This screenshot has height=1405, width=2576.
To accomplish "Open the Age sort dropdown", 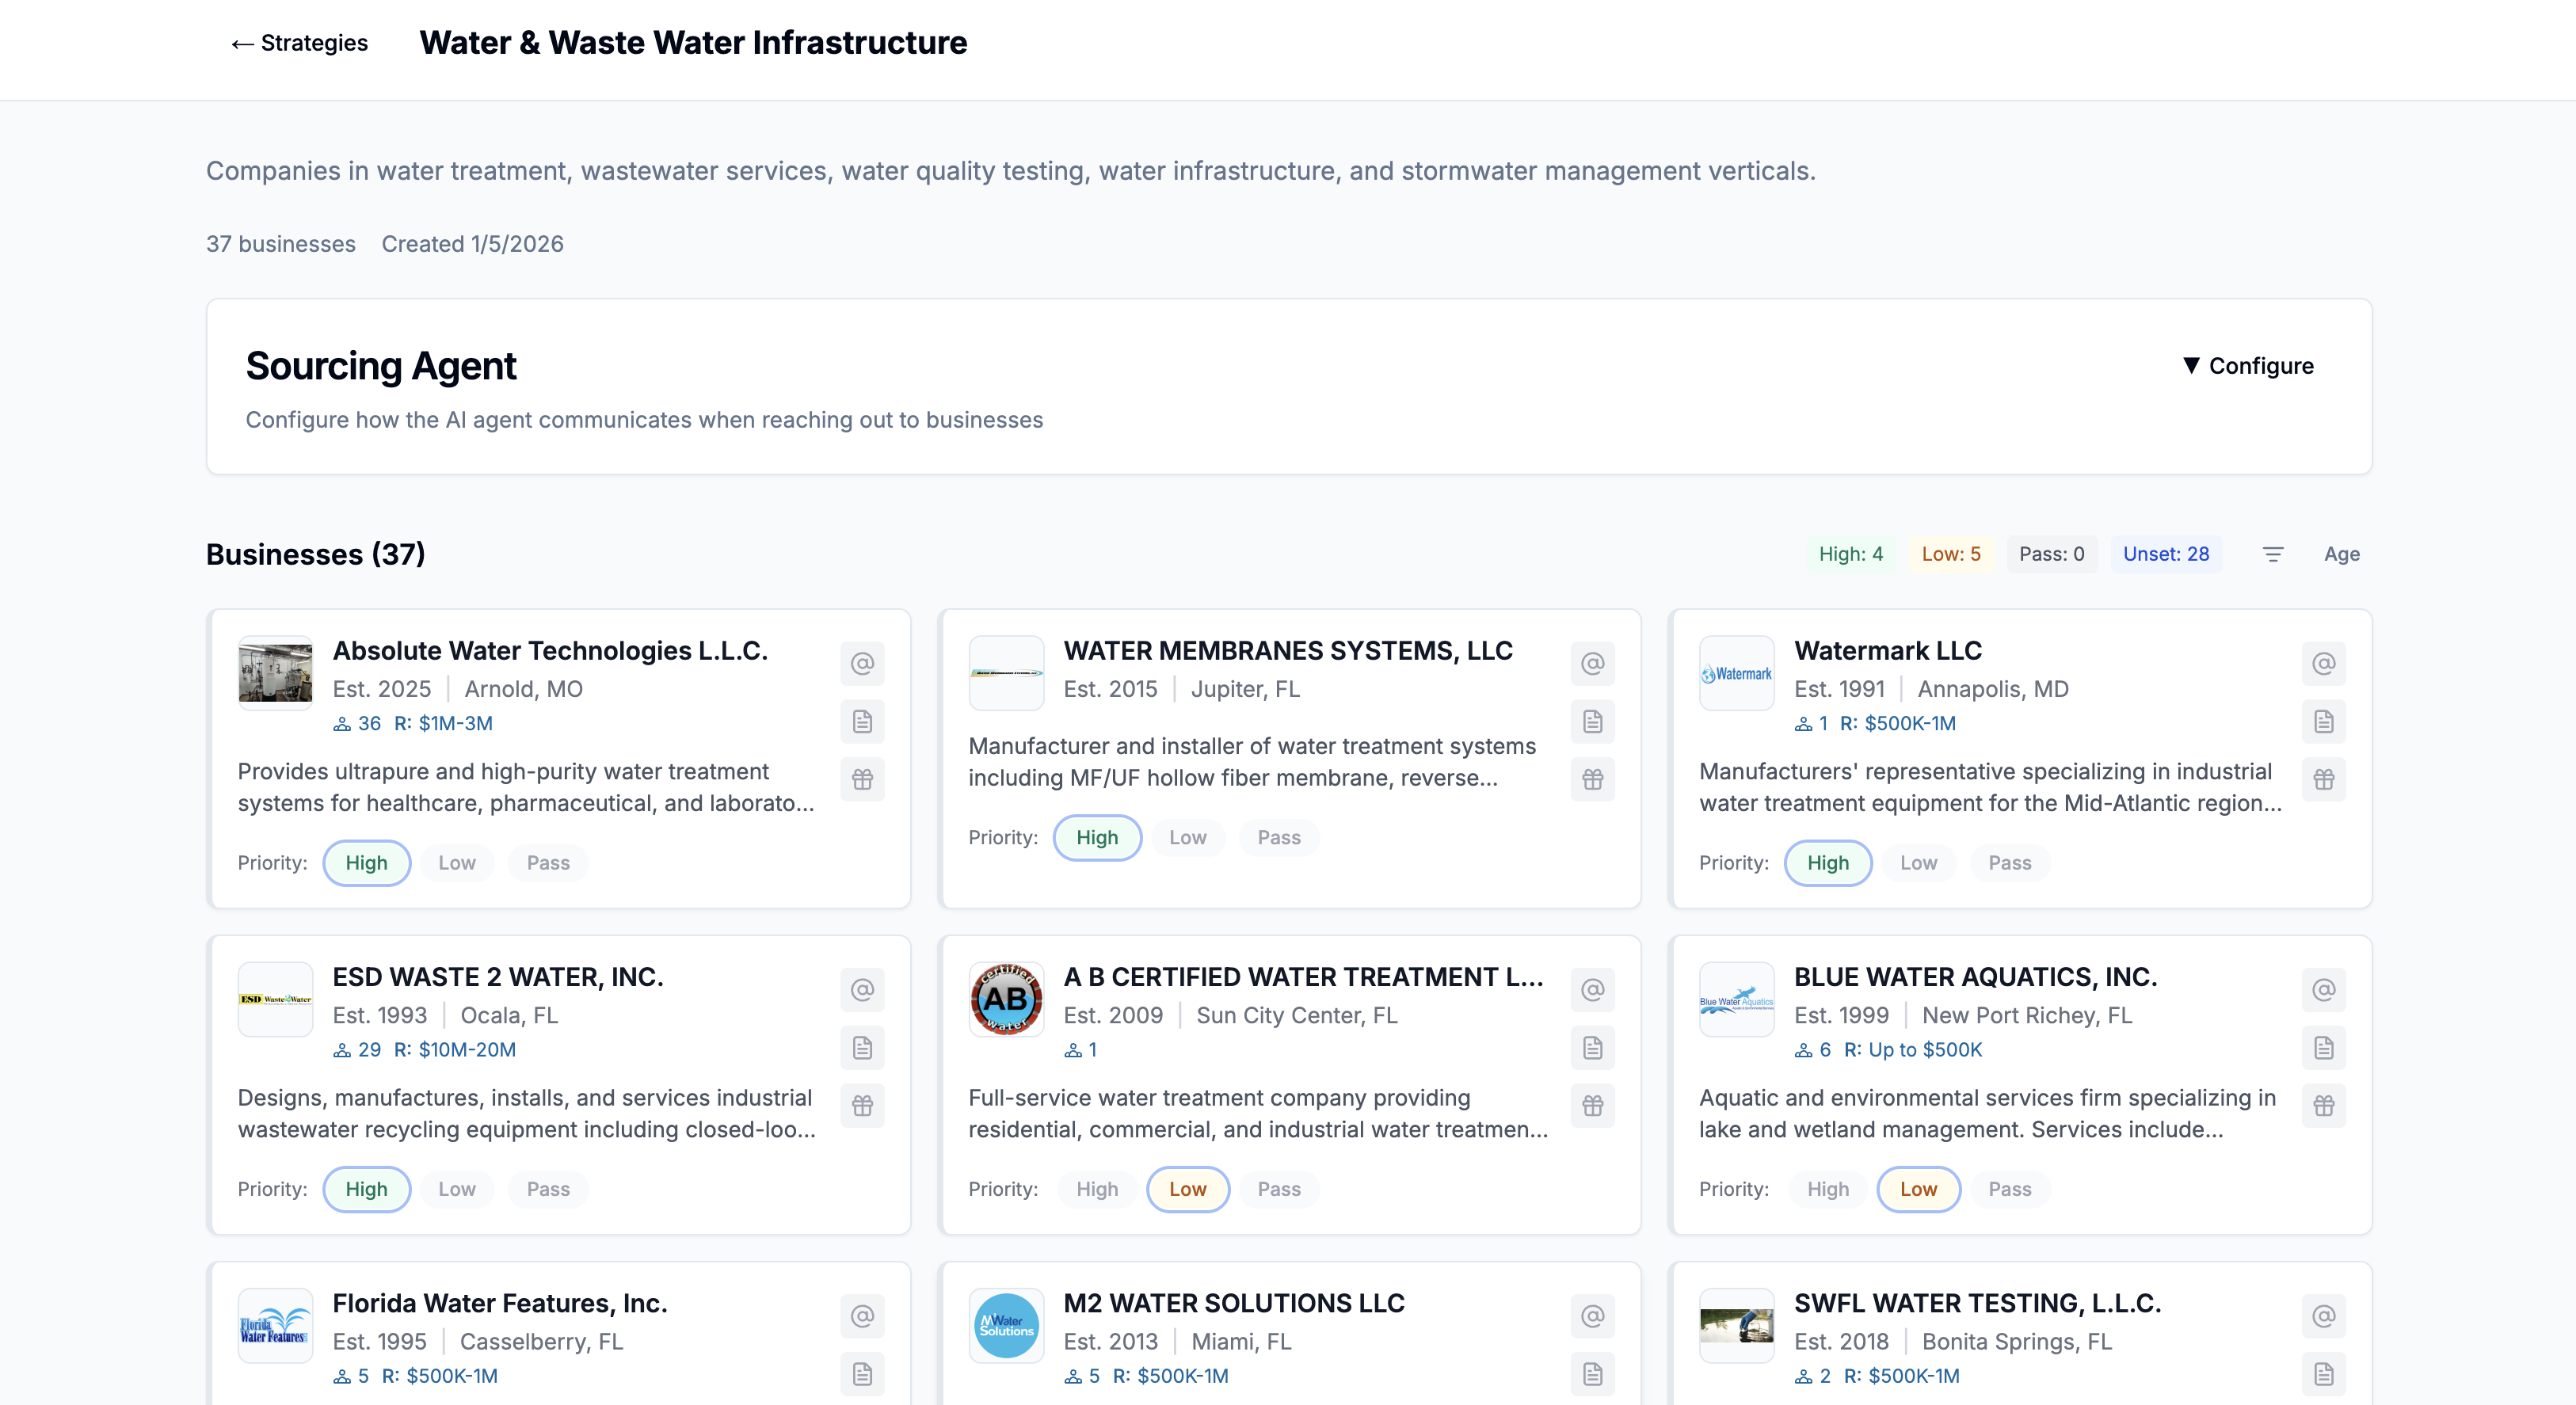I will [2341, 554].
